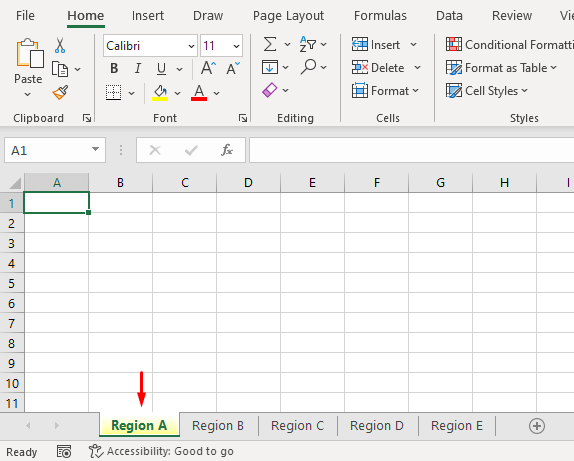Screen dimensions: 574x461
Task: Expand the Paste options arrow
Action: tap(28, 94)
